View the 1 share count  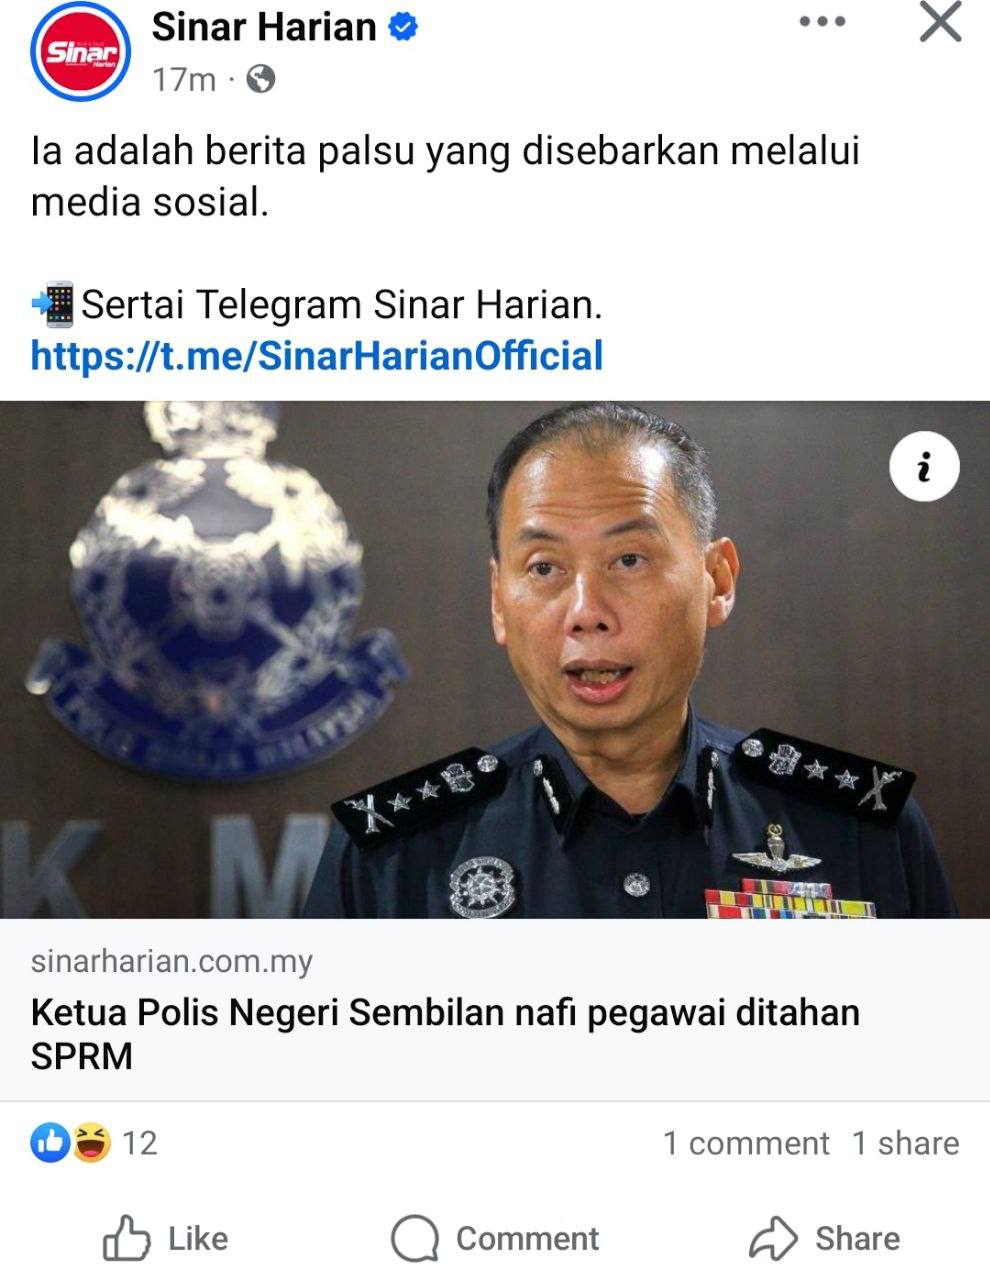tap(905, 1143)
